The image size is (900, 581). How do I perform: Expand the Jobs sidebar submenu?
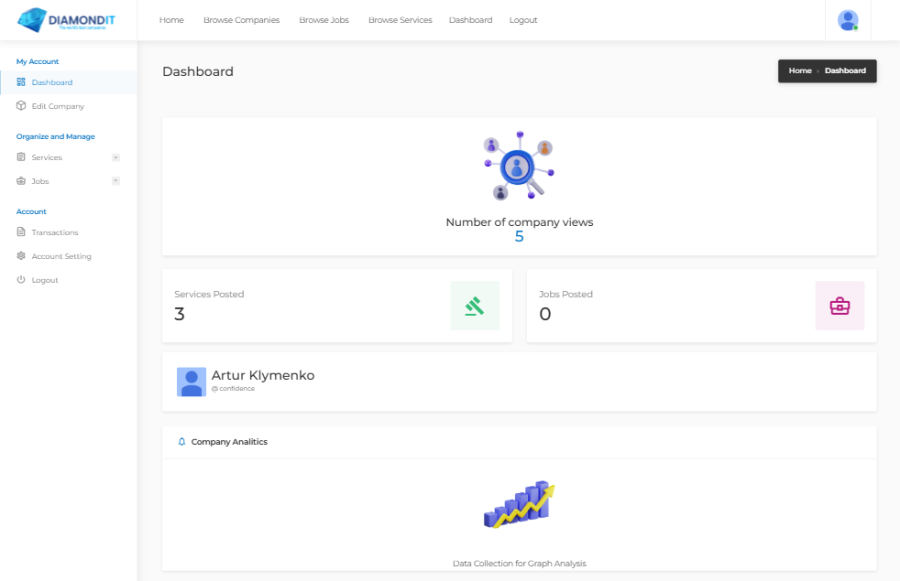pos(117,181)
